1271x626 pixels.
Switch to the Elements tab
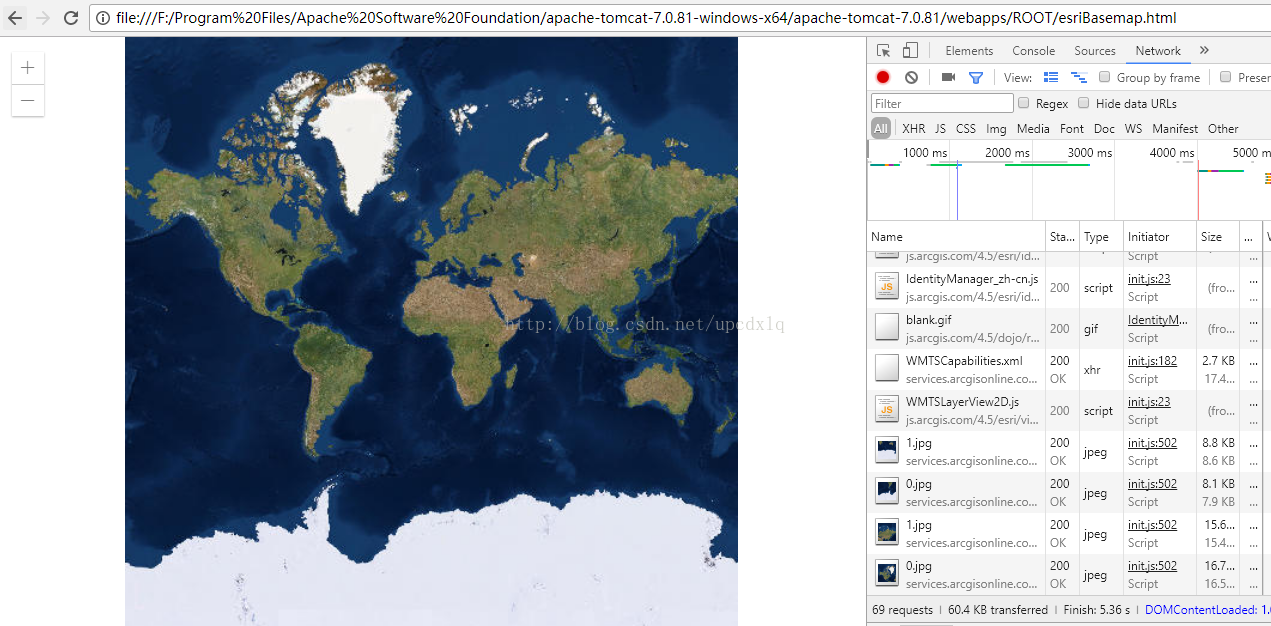point(969,51)
